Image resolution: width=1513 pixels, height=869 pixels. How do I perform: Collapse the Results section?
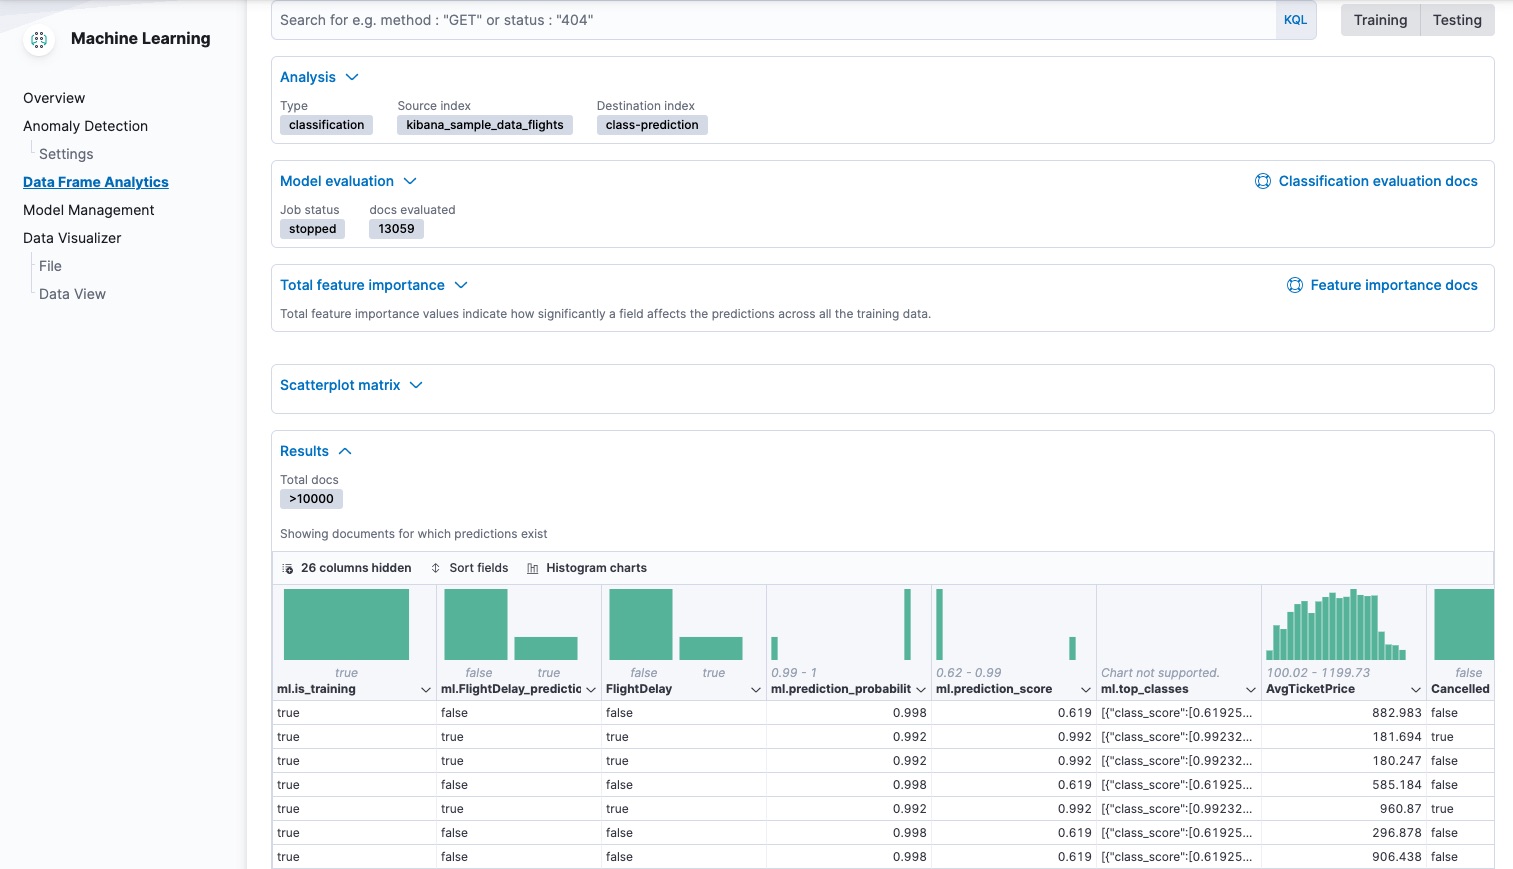344,450
